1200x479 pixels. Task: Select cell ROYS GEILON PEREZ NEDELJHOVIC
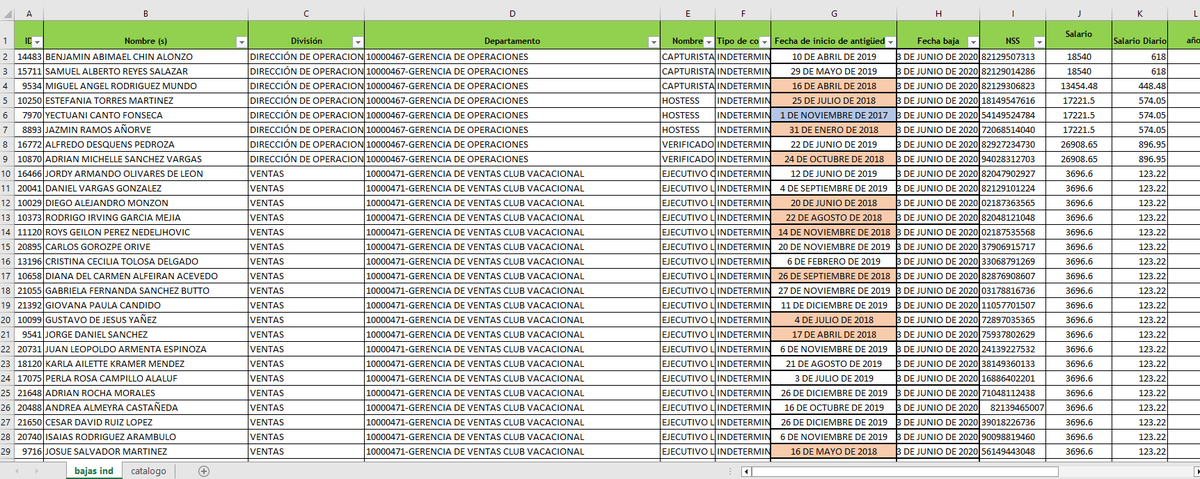point(146,232)
